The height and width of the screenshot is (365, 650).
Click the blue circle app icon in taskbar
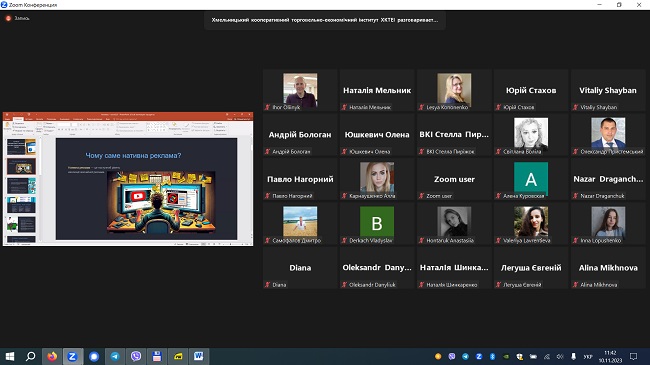(x=94, y=356)
